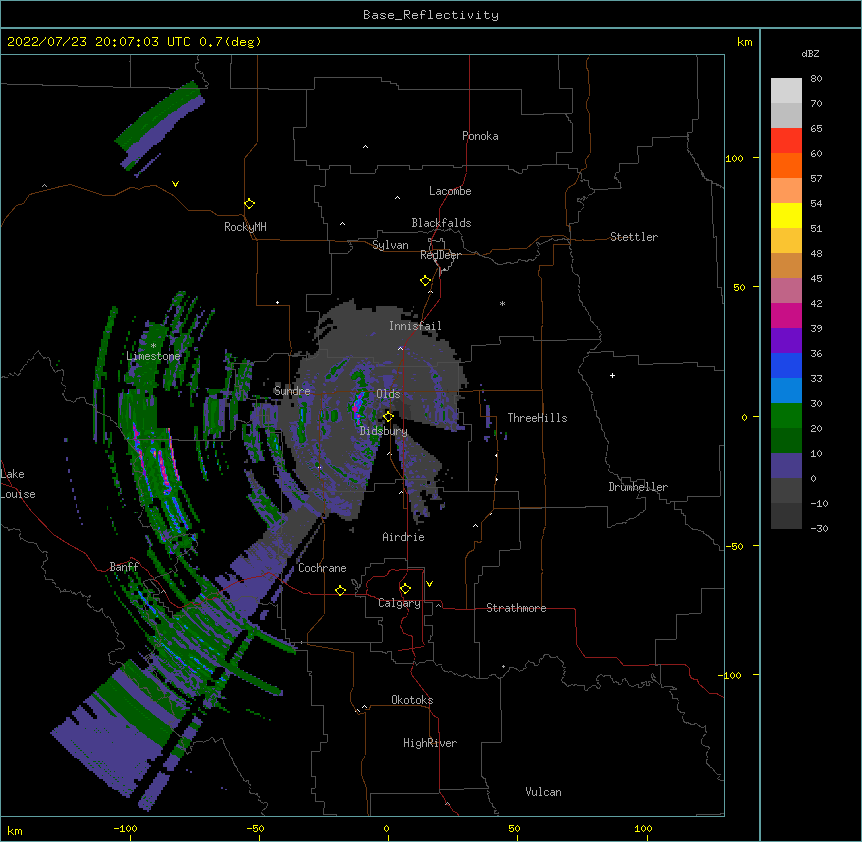Click the Stettler city label
862x842 pixels.
tap(634, 237)
